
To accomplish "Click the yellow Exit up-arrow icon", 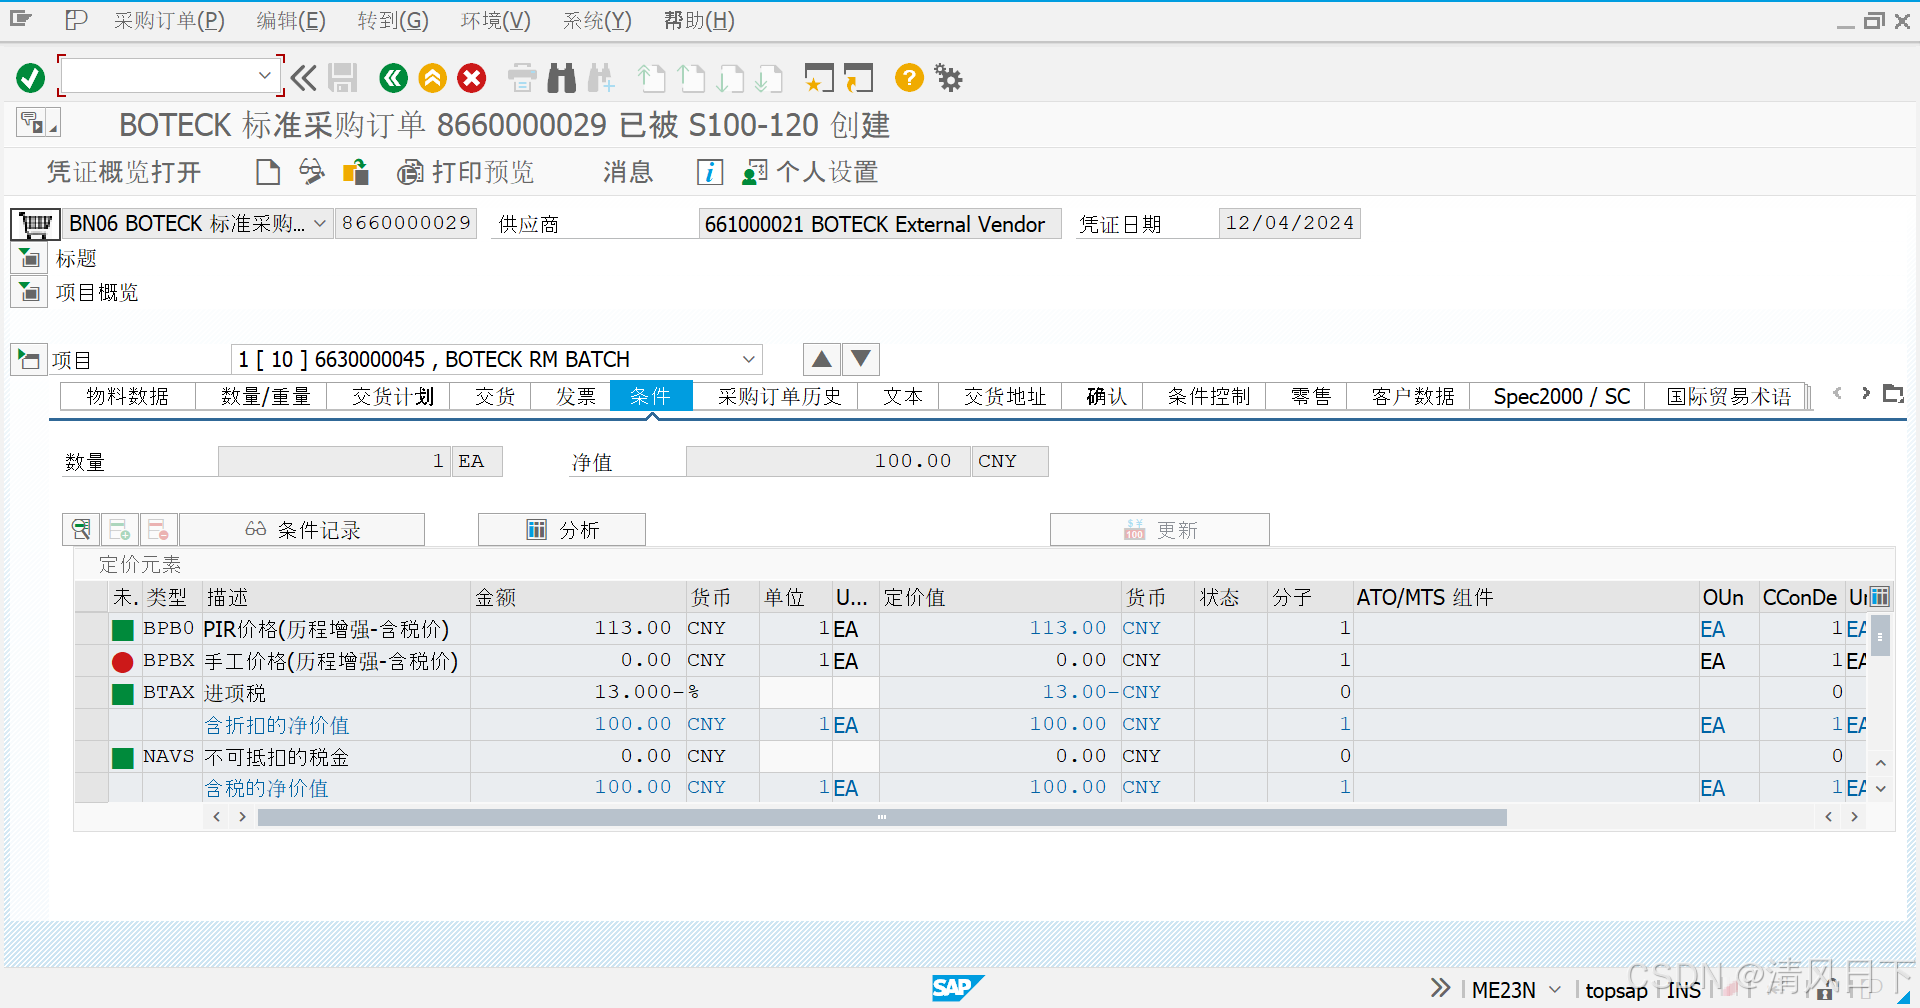I will coord(432,77).
